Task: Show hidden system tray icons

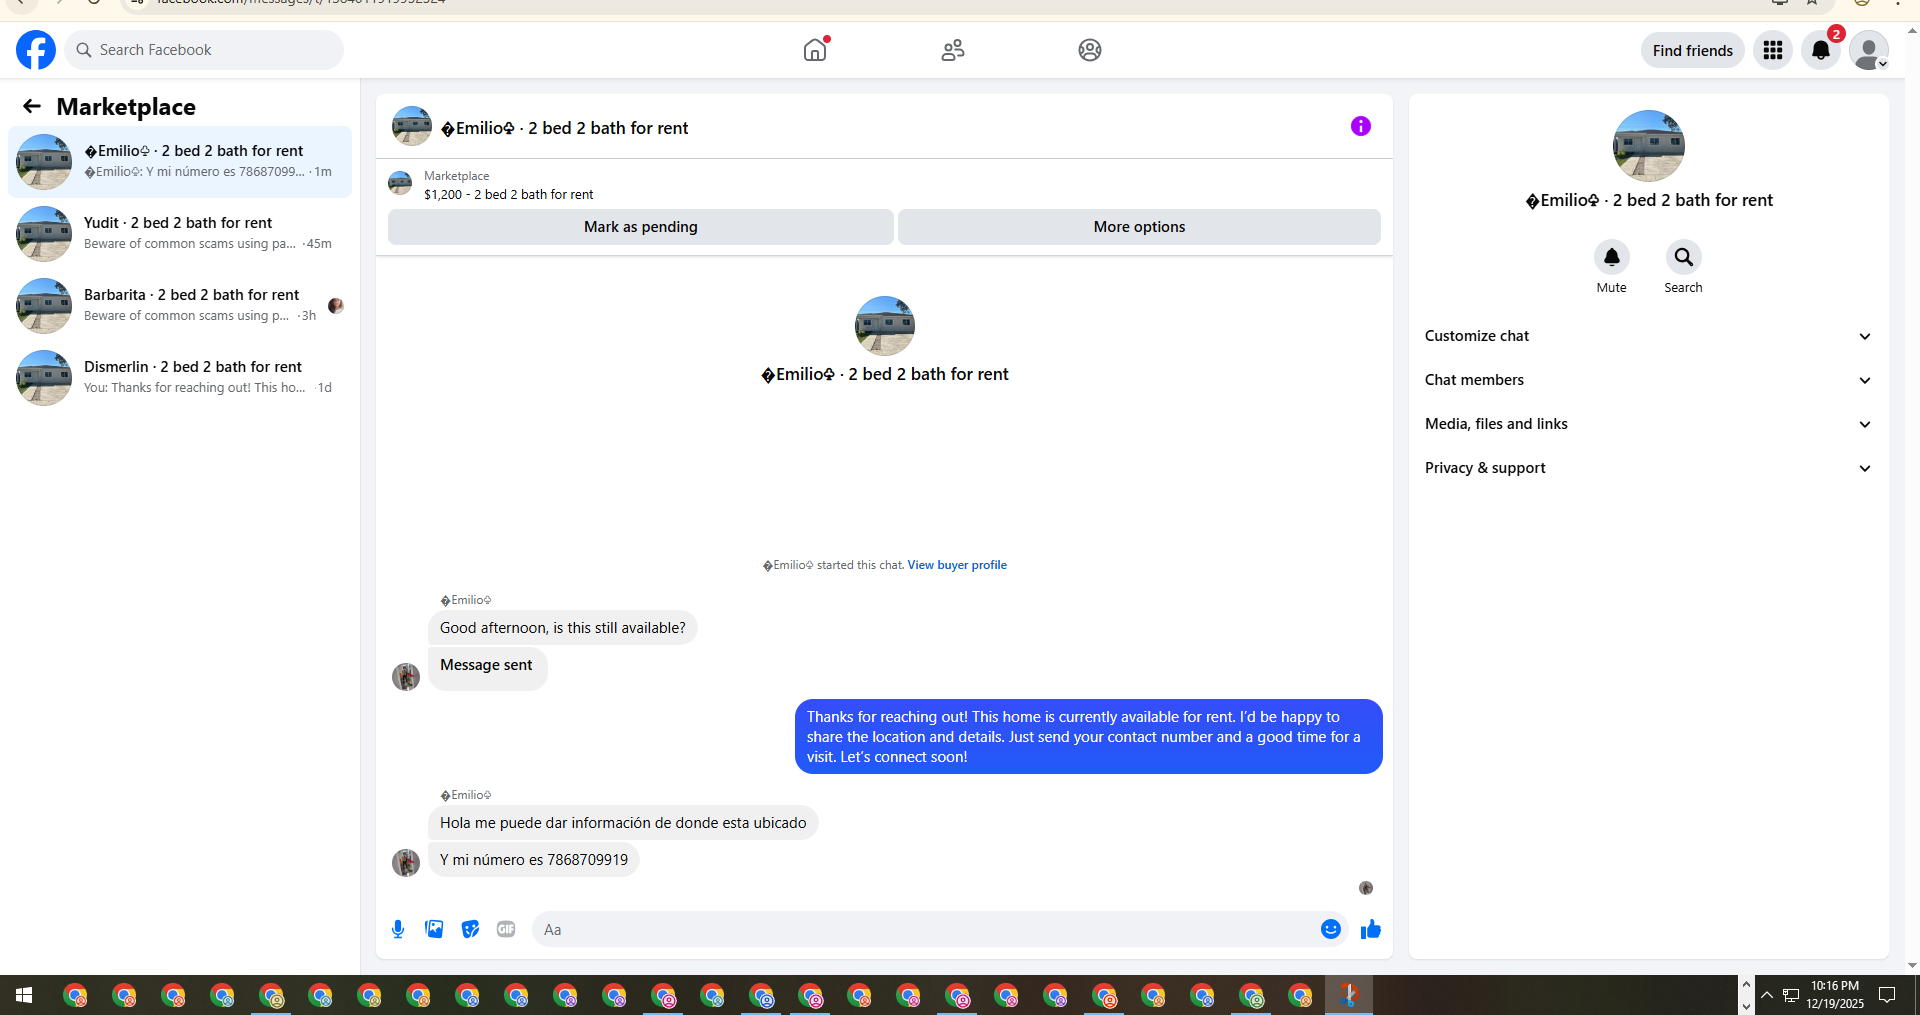Action: pos(1767,995)
